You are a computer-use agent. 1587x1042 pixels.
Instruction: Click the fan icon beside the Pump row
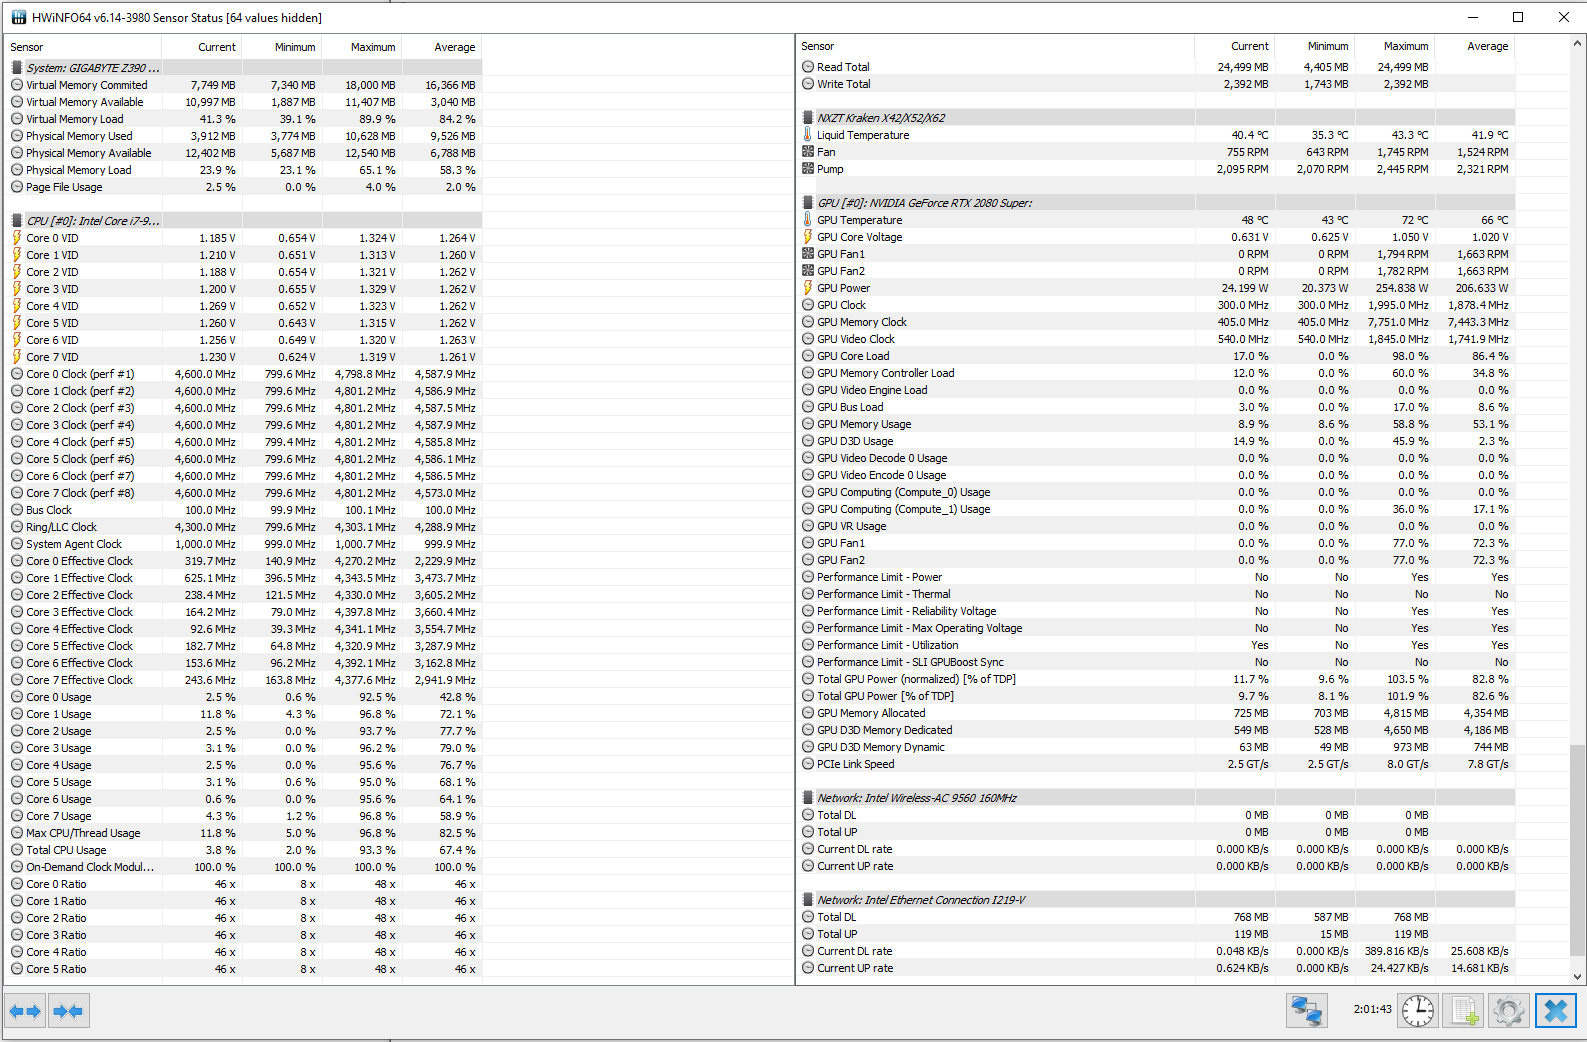pyautogui.click(x=808, y=169)
